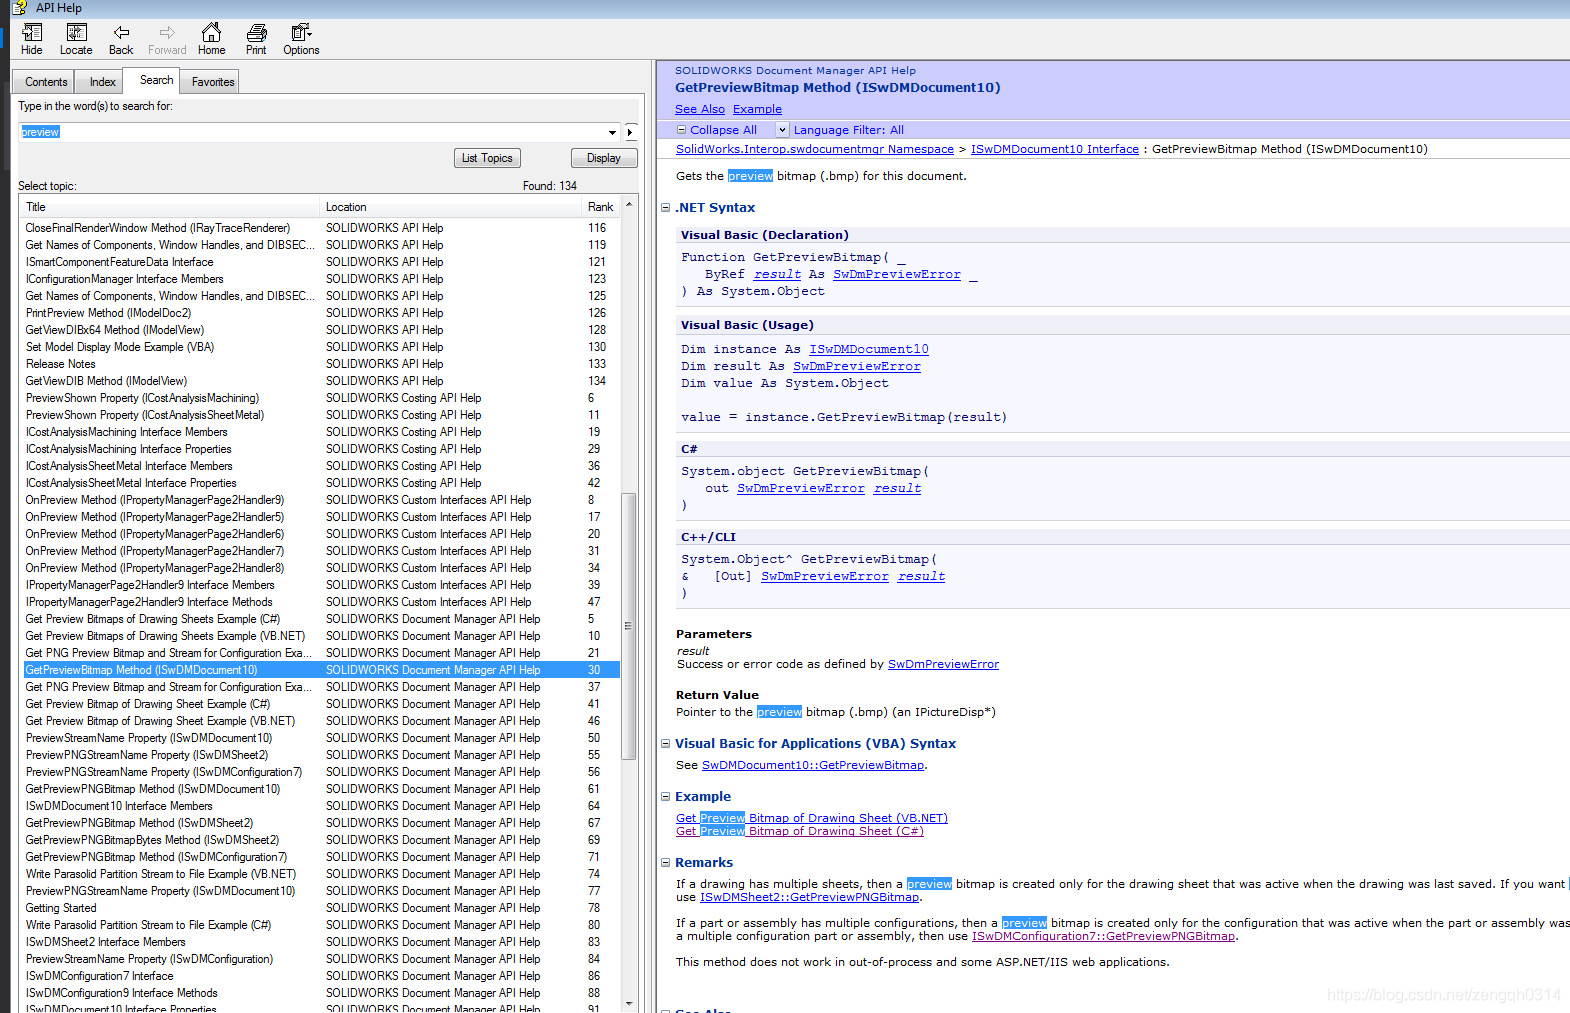The height and width of the screenshot is (1013, 1570).
Task: Click the results list scroll-up arrow
Action: coord(629,204)
